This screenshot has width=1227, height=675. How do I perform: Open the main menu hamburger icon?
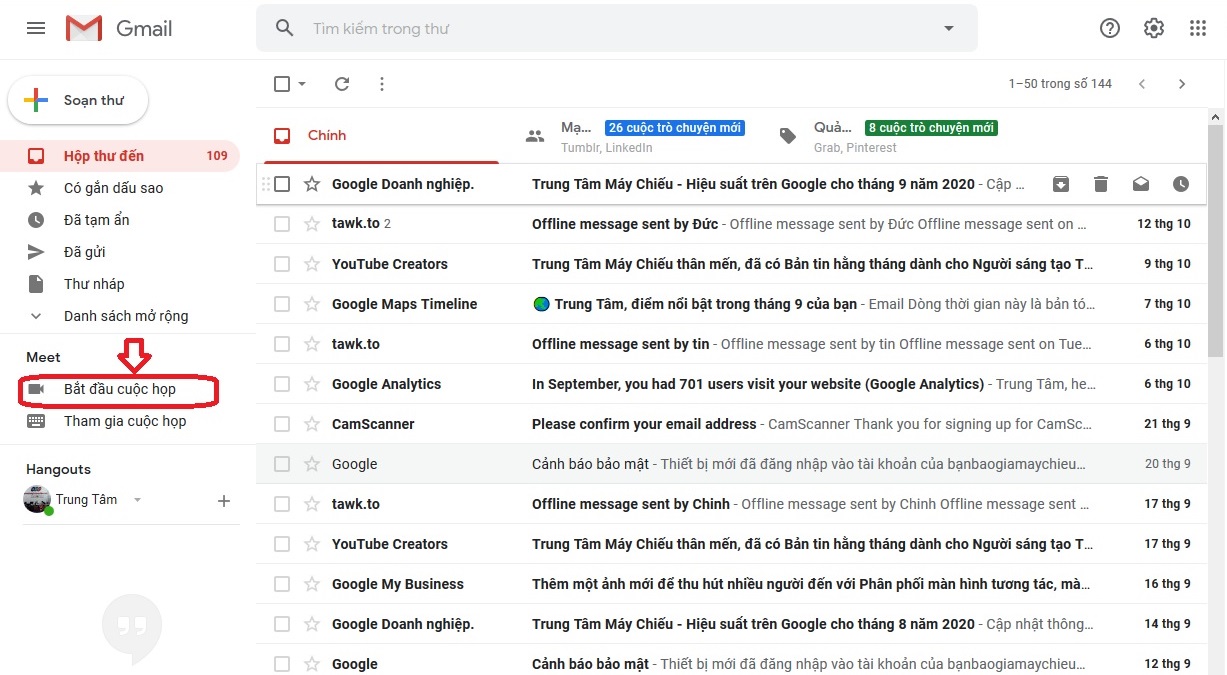pyautogui.click(x=36, y=28)
